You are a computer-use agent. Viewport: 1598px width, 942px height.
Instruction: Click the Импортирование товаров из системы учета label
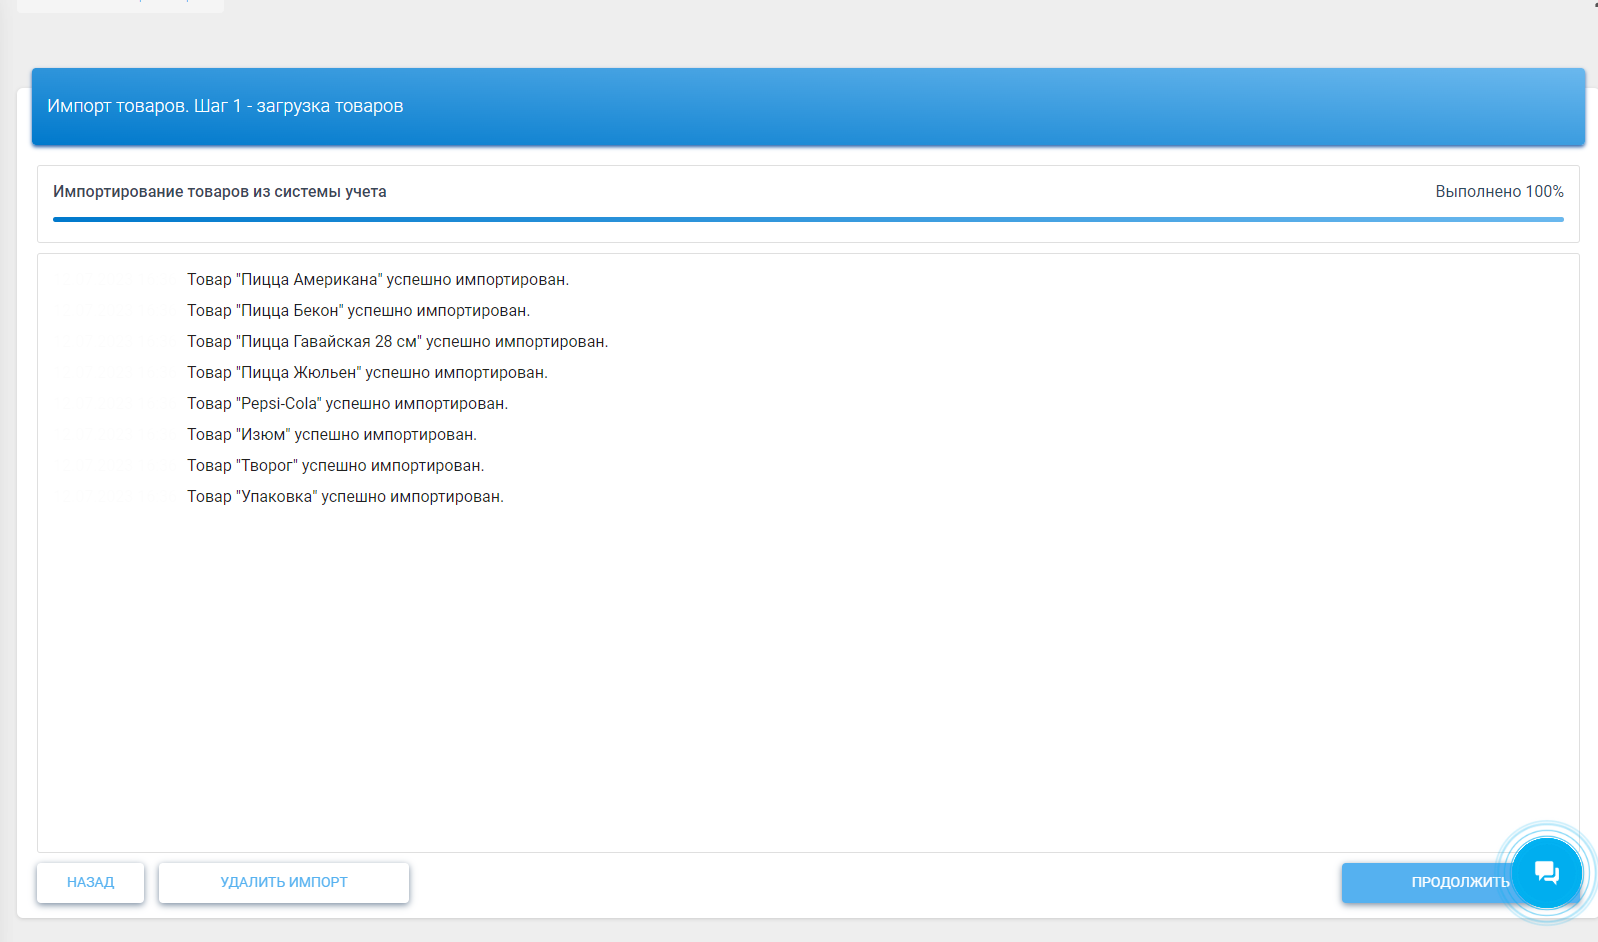pos(220,191)
